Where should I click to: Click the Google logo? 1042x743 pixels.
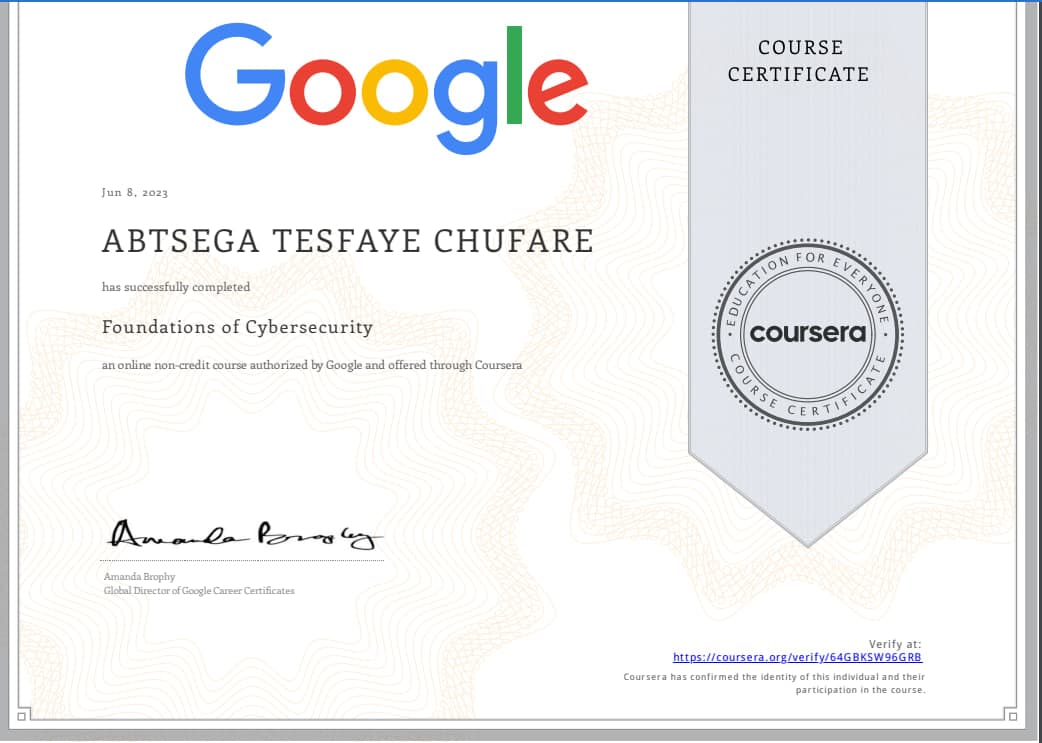(386, 89)
